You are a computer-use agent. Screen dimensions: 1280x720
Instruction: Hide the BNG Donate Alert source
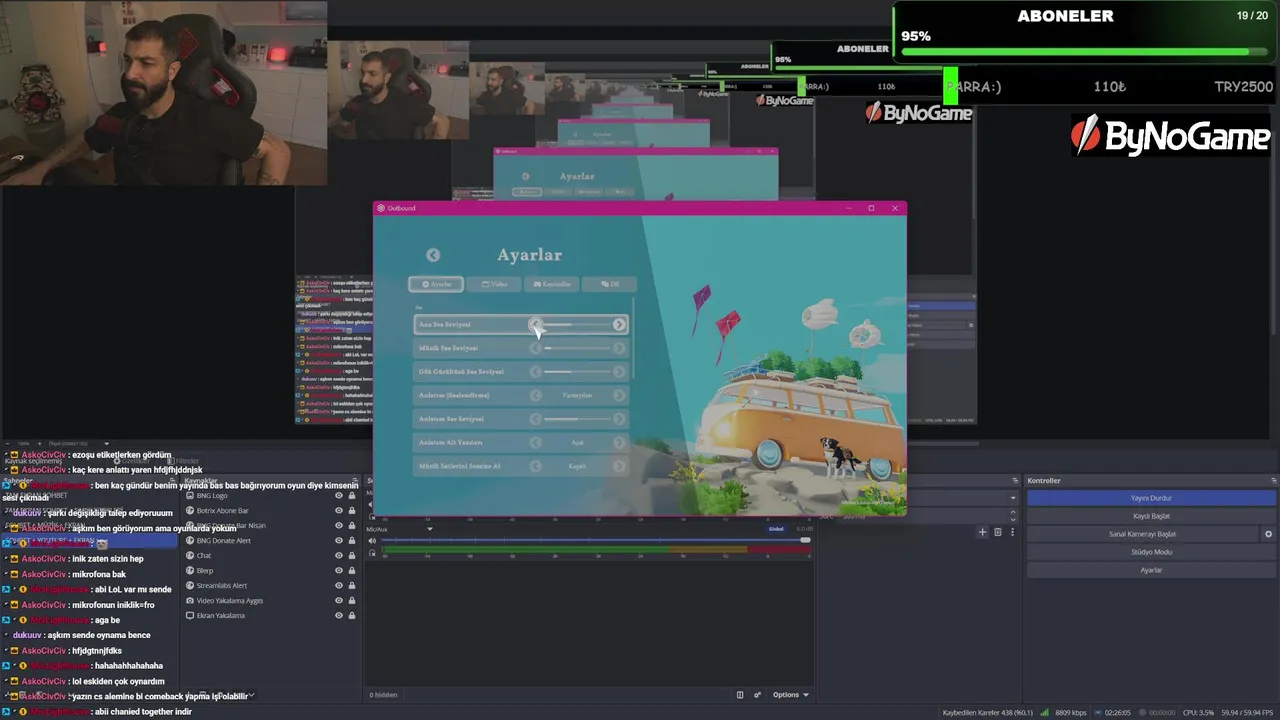pos(339,541)
